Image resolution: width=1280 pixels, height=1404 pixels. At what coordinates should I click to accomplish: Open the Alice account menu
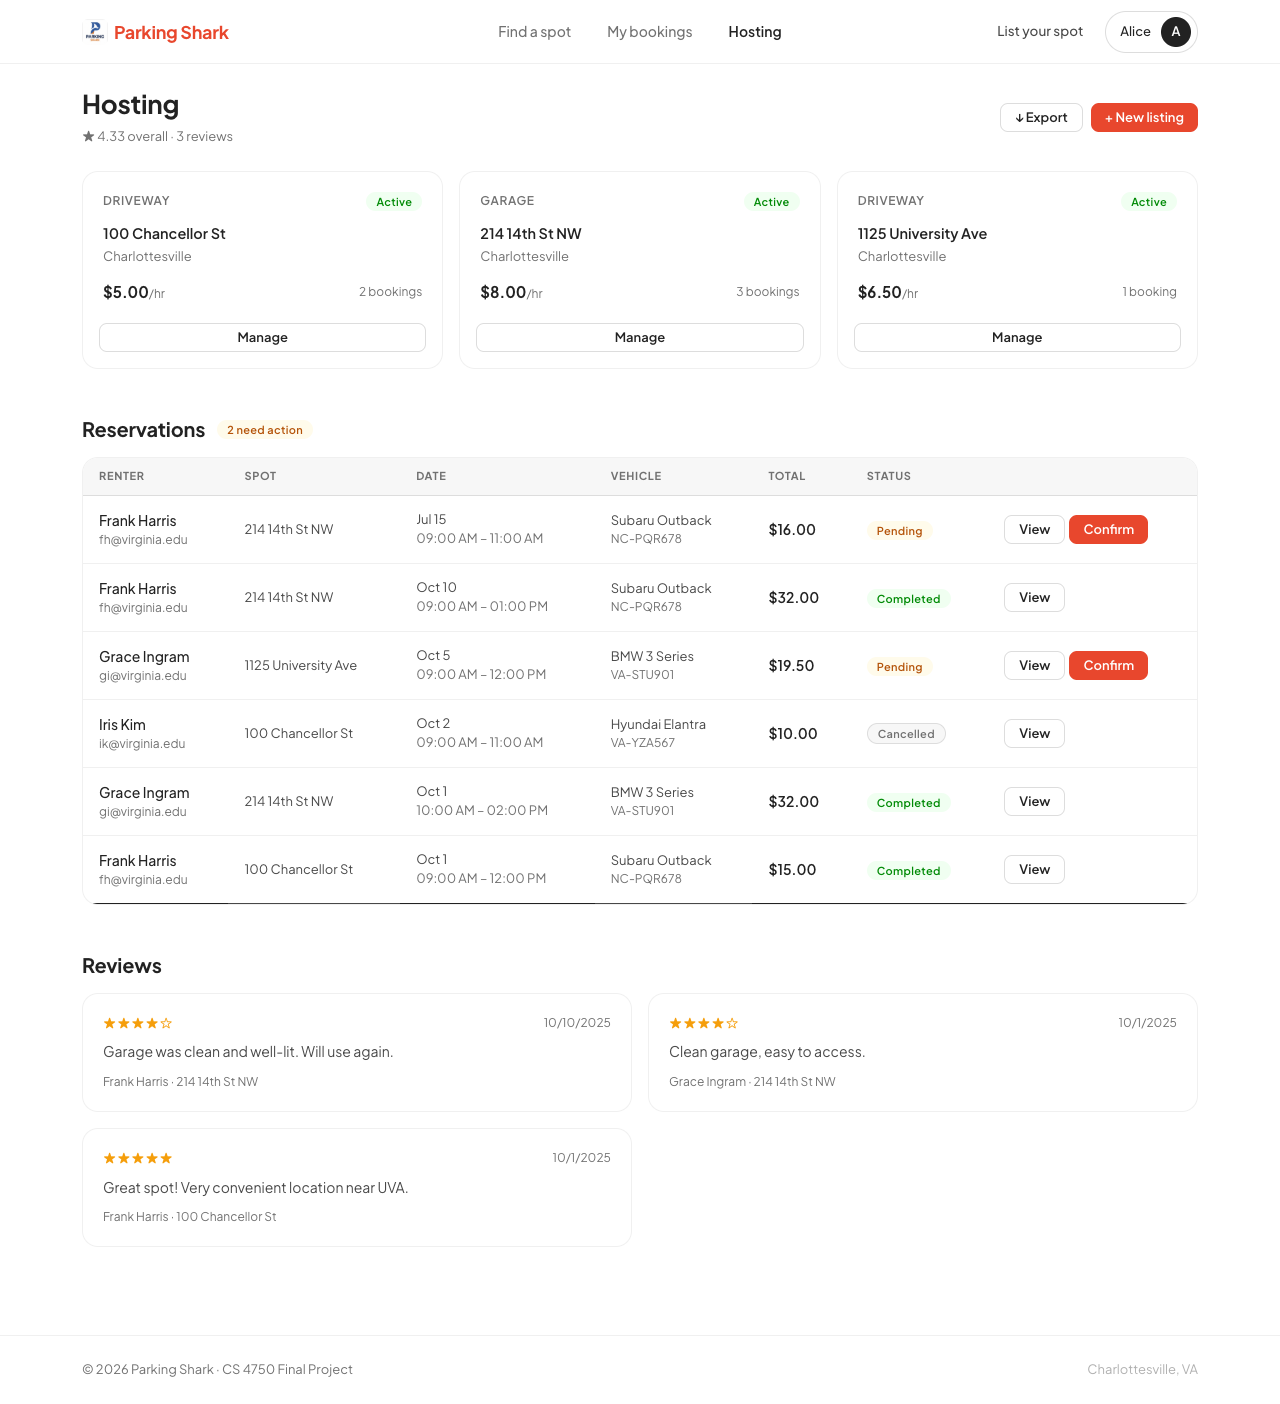point(1151,32)
